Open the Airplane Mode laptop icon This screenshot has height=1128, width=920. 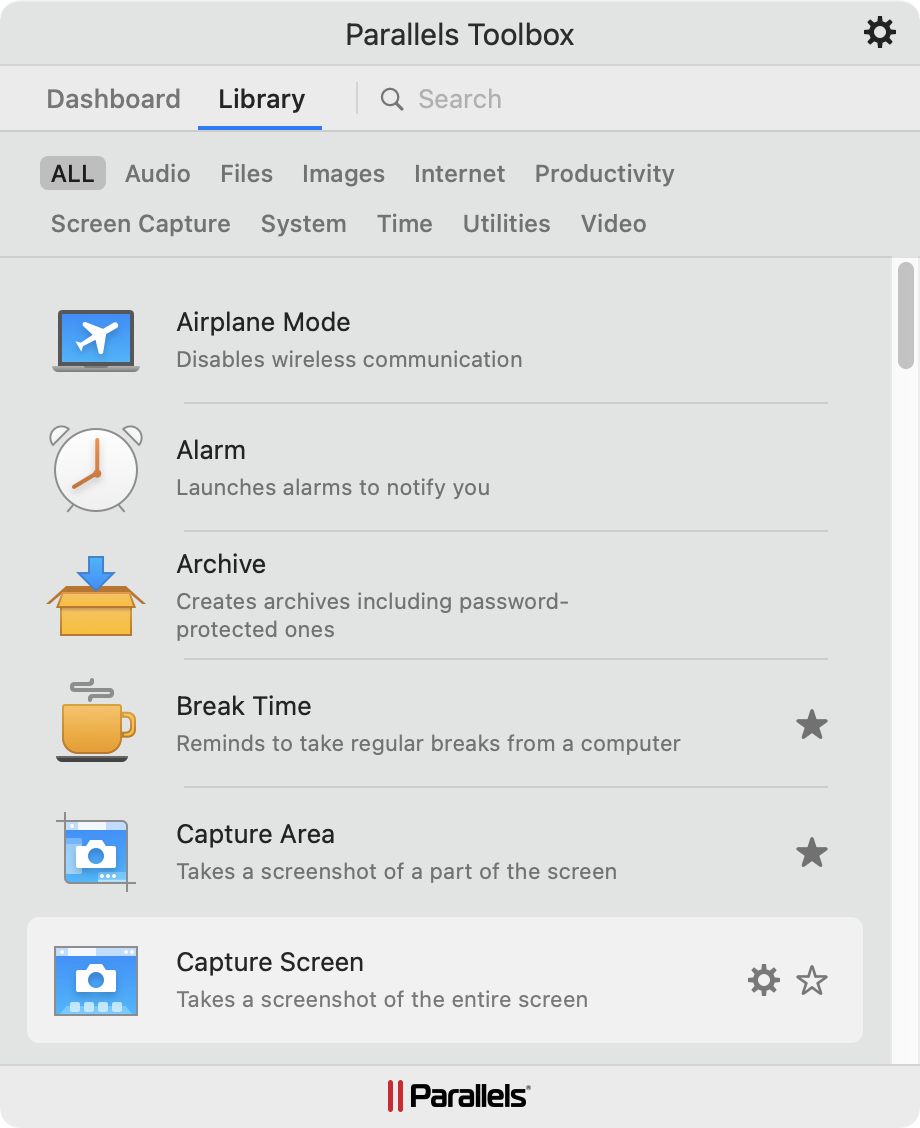click(x=96, y=340)
